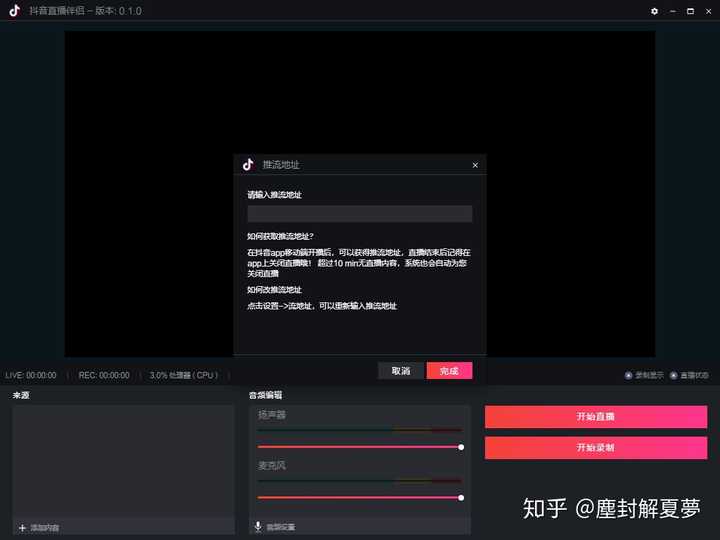Image resolution: width=720 pixels, height=540 pixels.
Task: Click the 3.0% 处理器 (CPU) usage text
Action: click(184, 375)
